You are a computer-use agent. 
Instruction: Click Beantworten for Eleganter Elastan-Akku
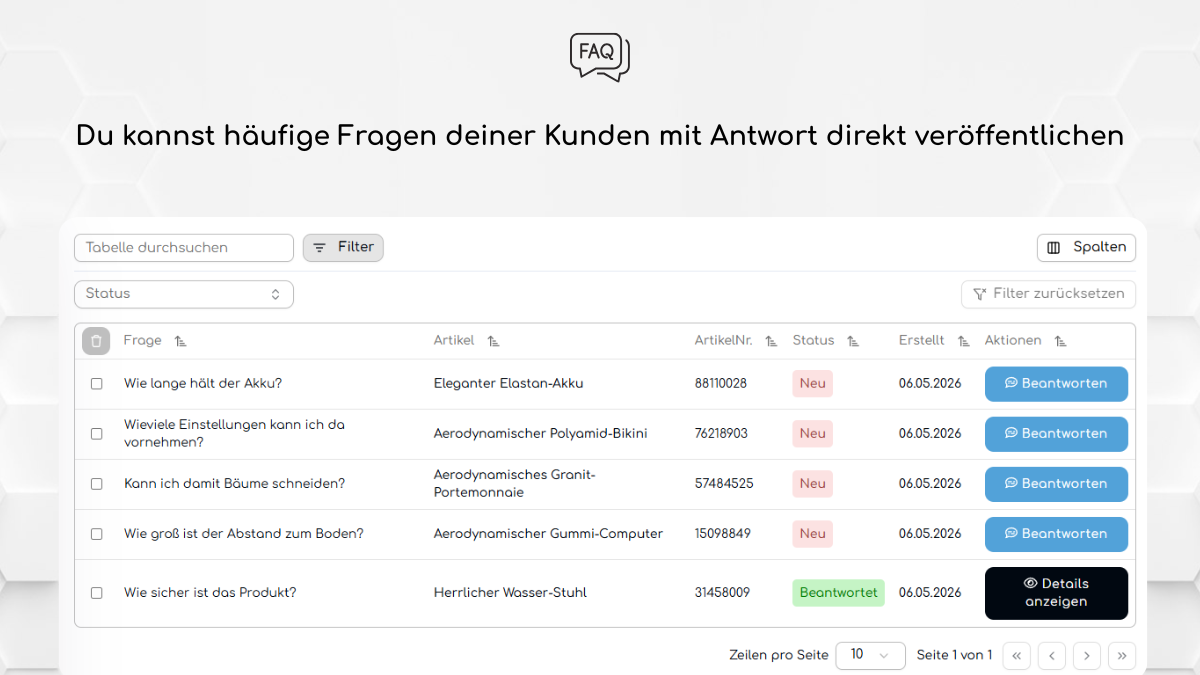point(1056,384)
